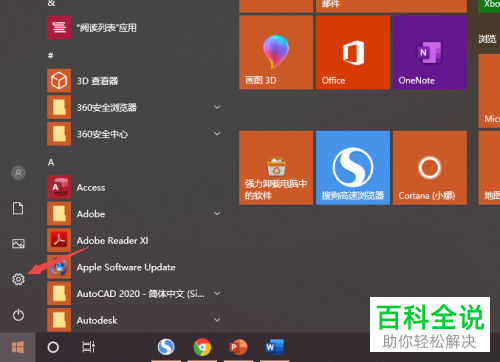
Task: Expand the AutoCAD 2020 folder
Action: pos(217,293)
